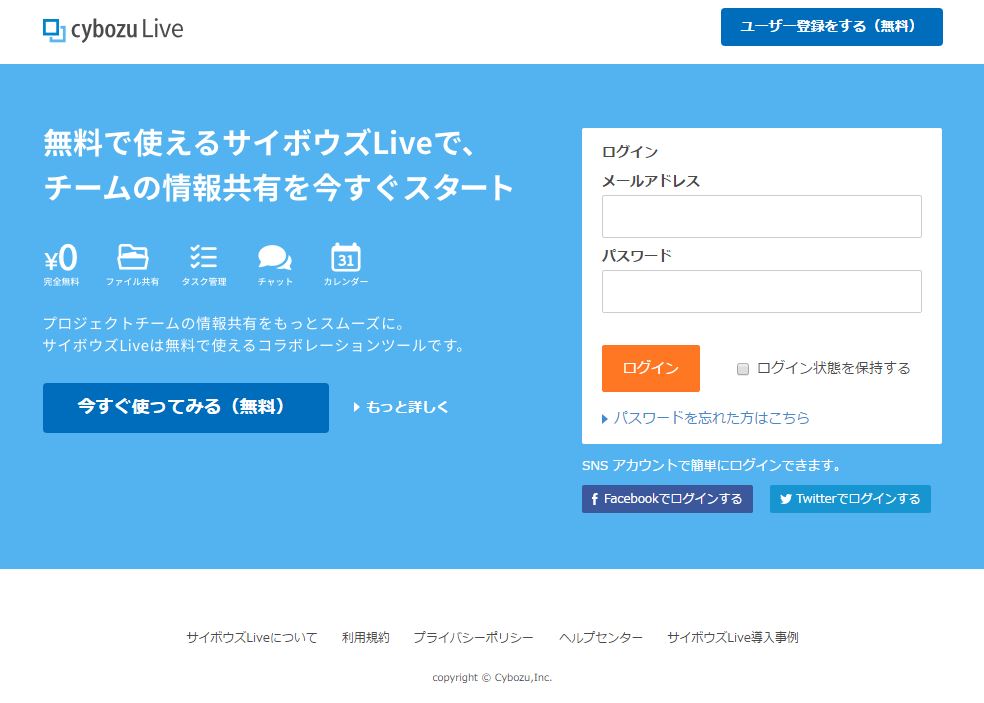The height and width of the screenshot is (703, 984).
Task: Click the チャット speech bubble icon
Action: click(273, 258)
